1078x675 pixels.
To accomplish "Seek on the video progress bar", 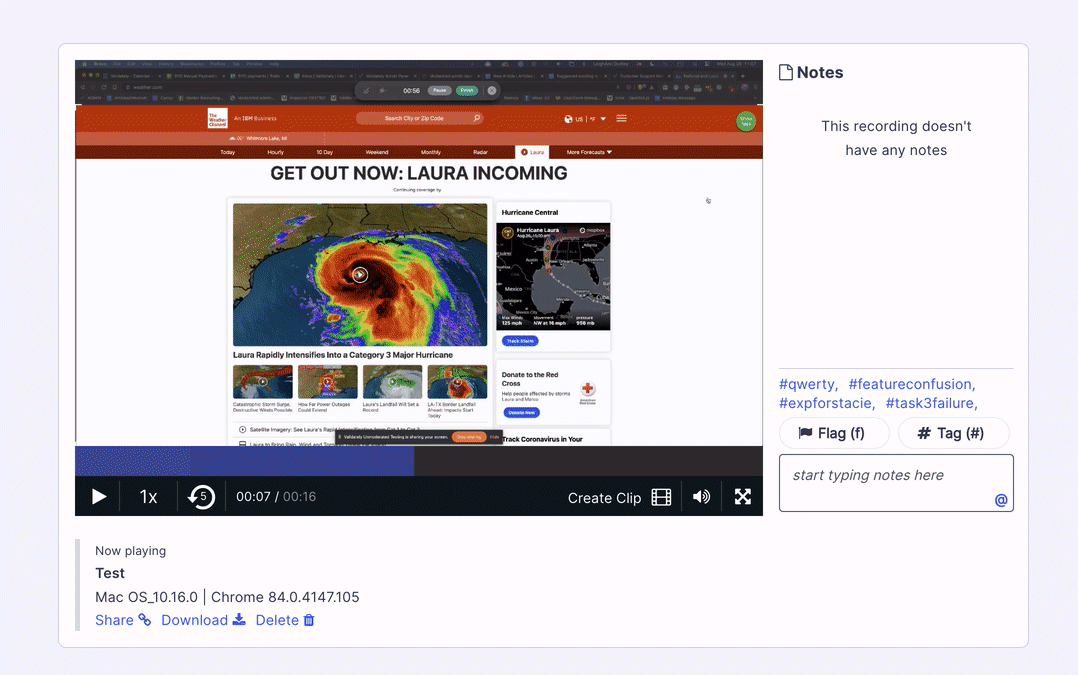I will [x=419, y=461].
